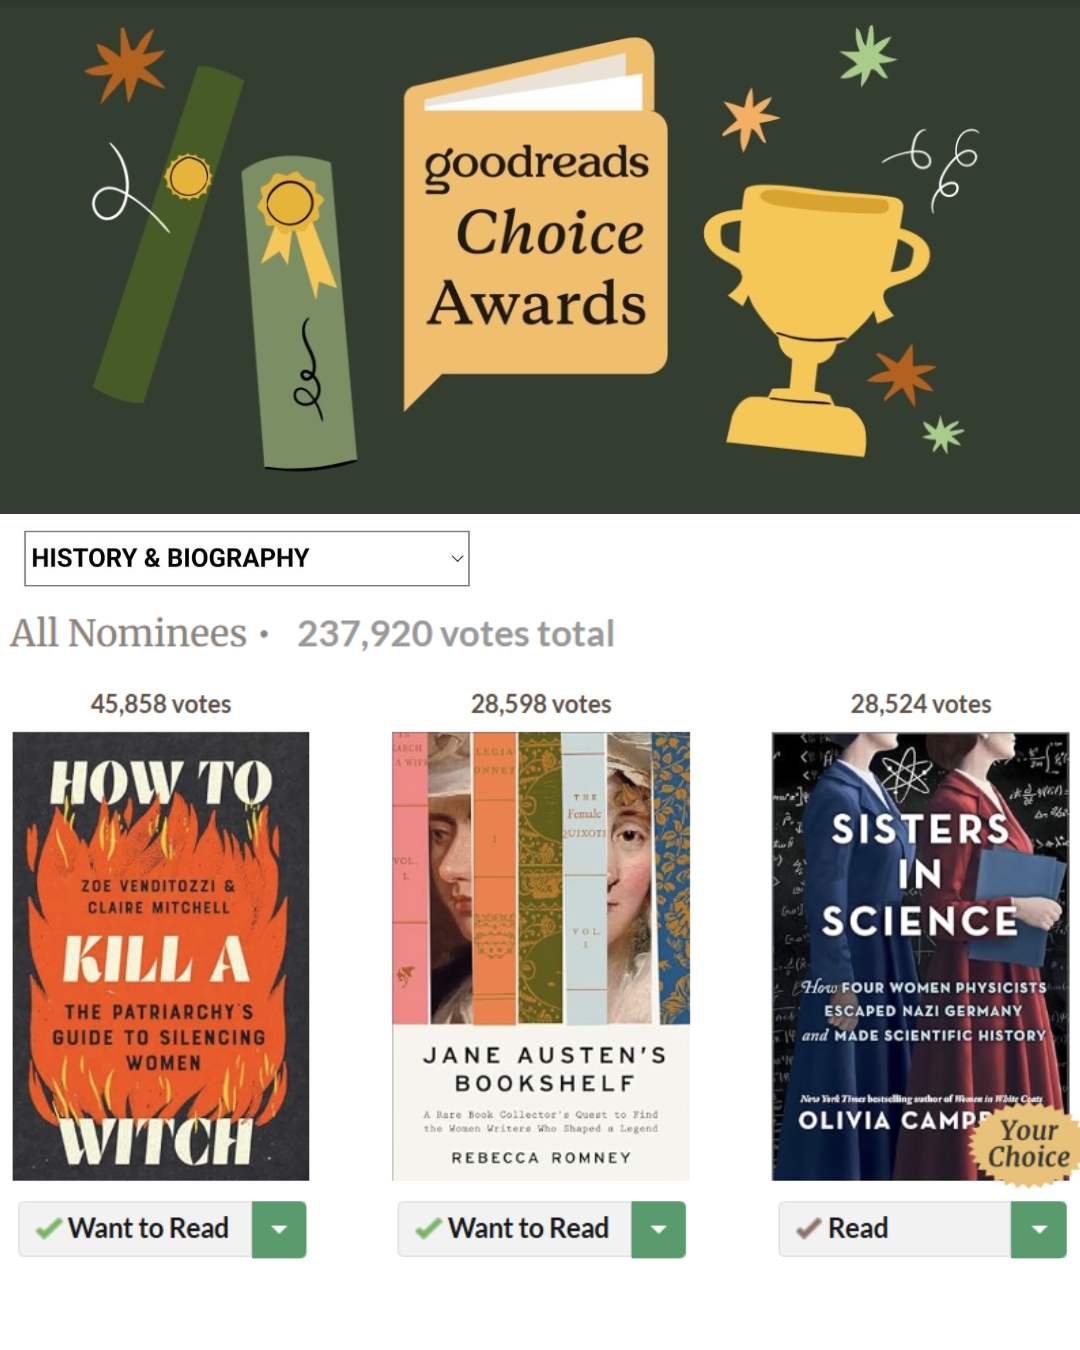1080x1350 pixels.
Task: Click the 45,858 votes count
Action: [161, 704]
